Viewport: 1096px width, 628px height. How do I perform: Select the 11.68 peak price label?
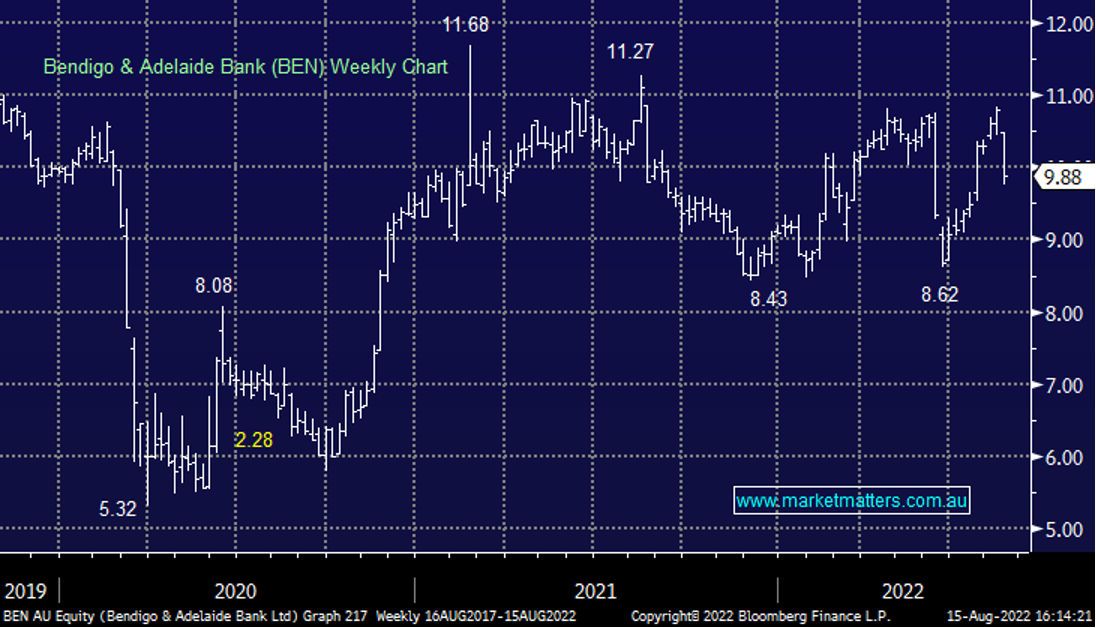click(466, 25)
